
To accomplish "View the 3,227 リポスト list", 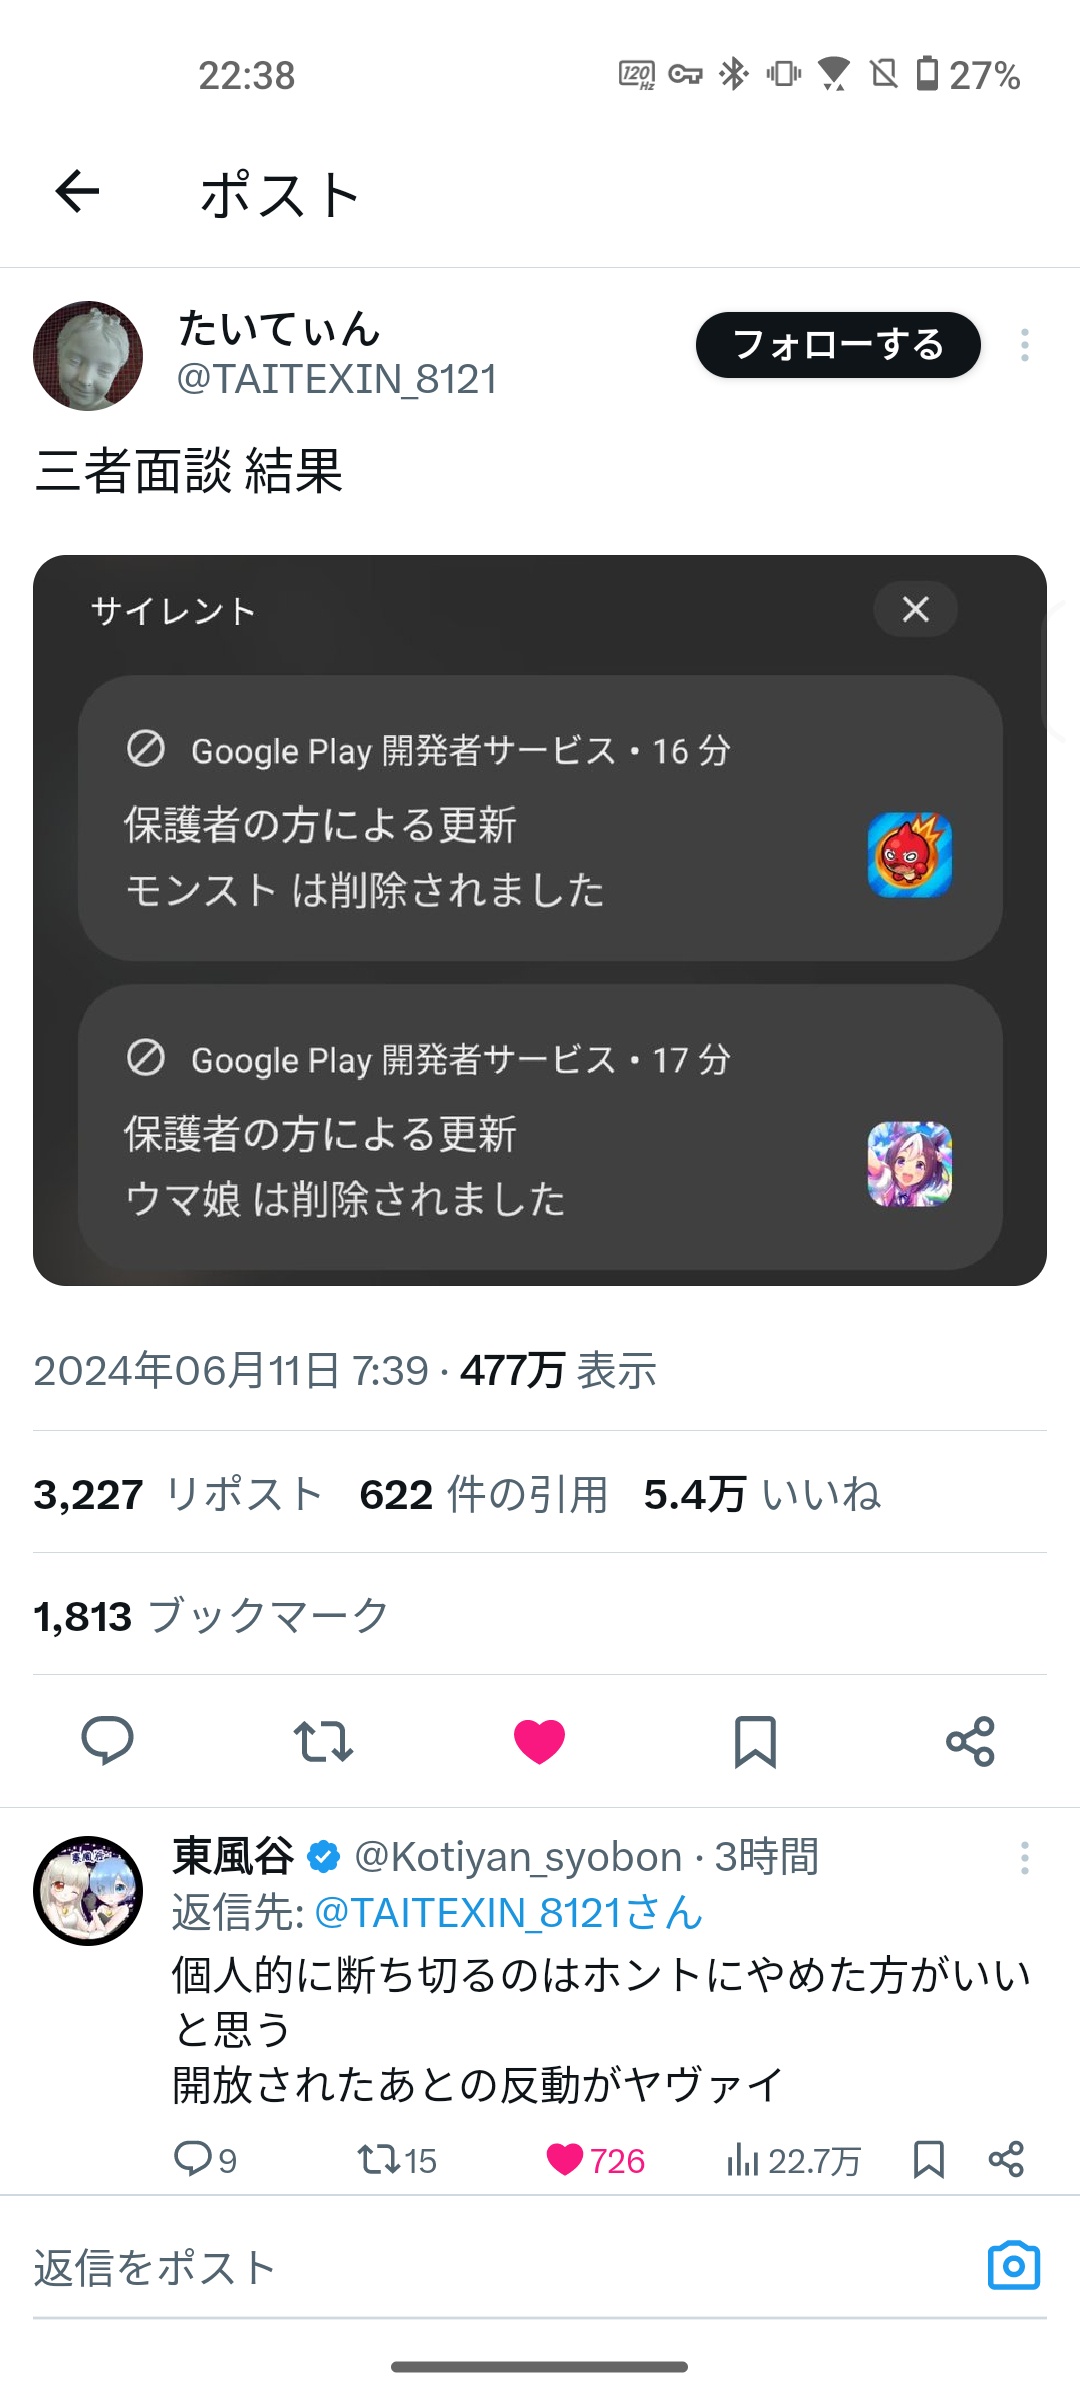I will [178, 1494].
